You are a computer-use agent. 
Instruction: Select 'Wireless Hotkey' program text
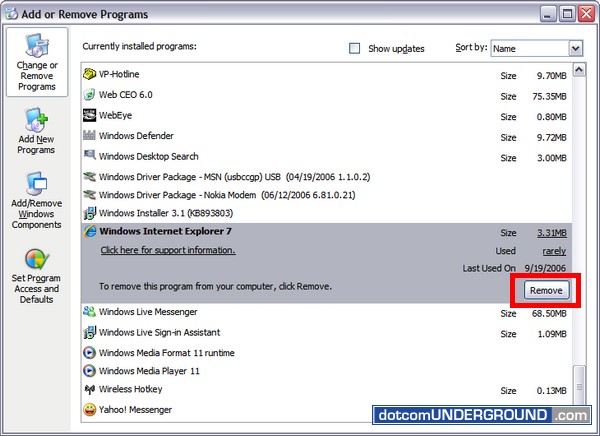[x=130, y=389]
